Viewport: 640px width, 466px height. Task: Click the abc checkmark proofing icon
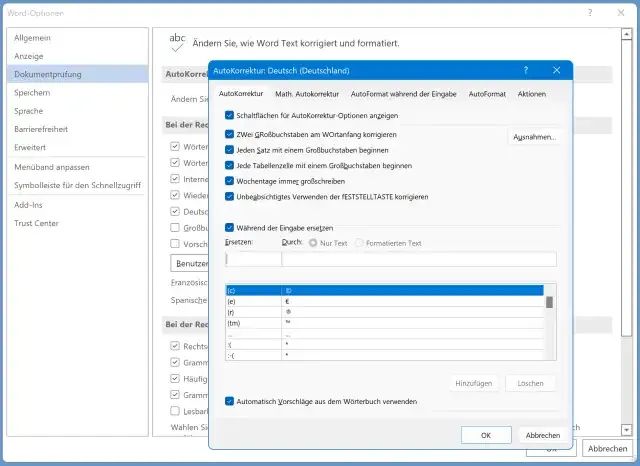tap(177, 41)
